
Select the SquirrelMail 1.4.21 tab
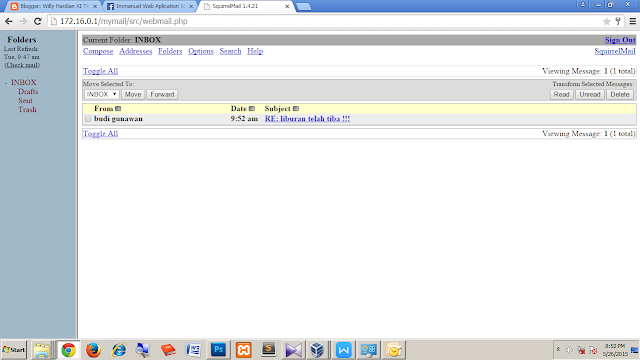click(x=247, y=6)
